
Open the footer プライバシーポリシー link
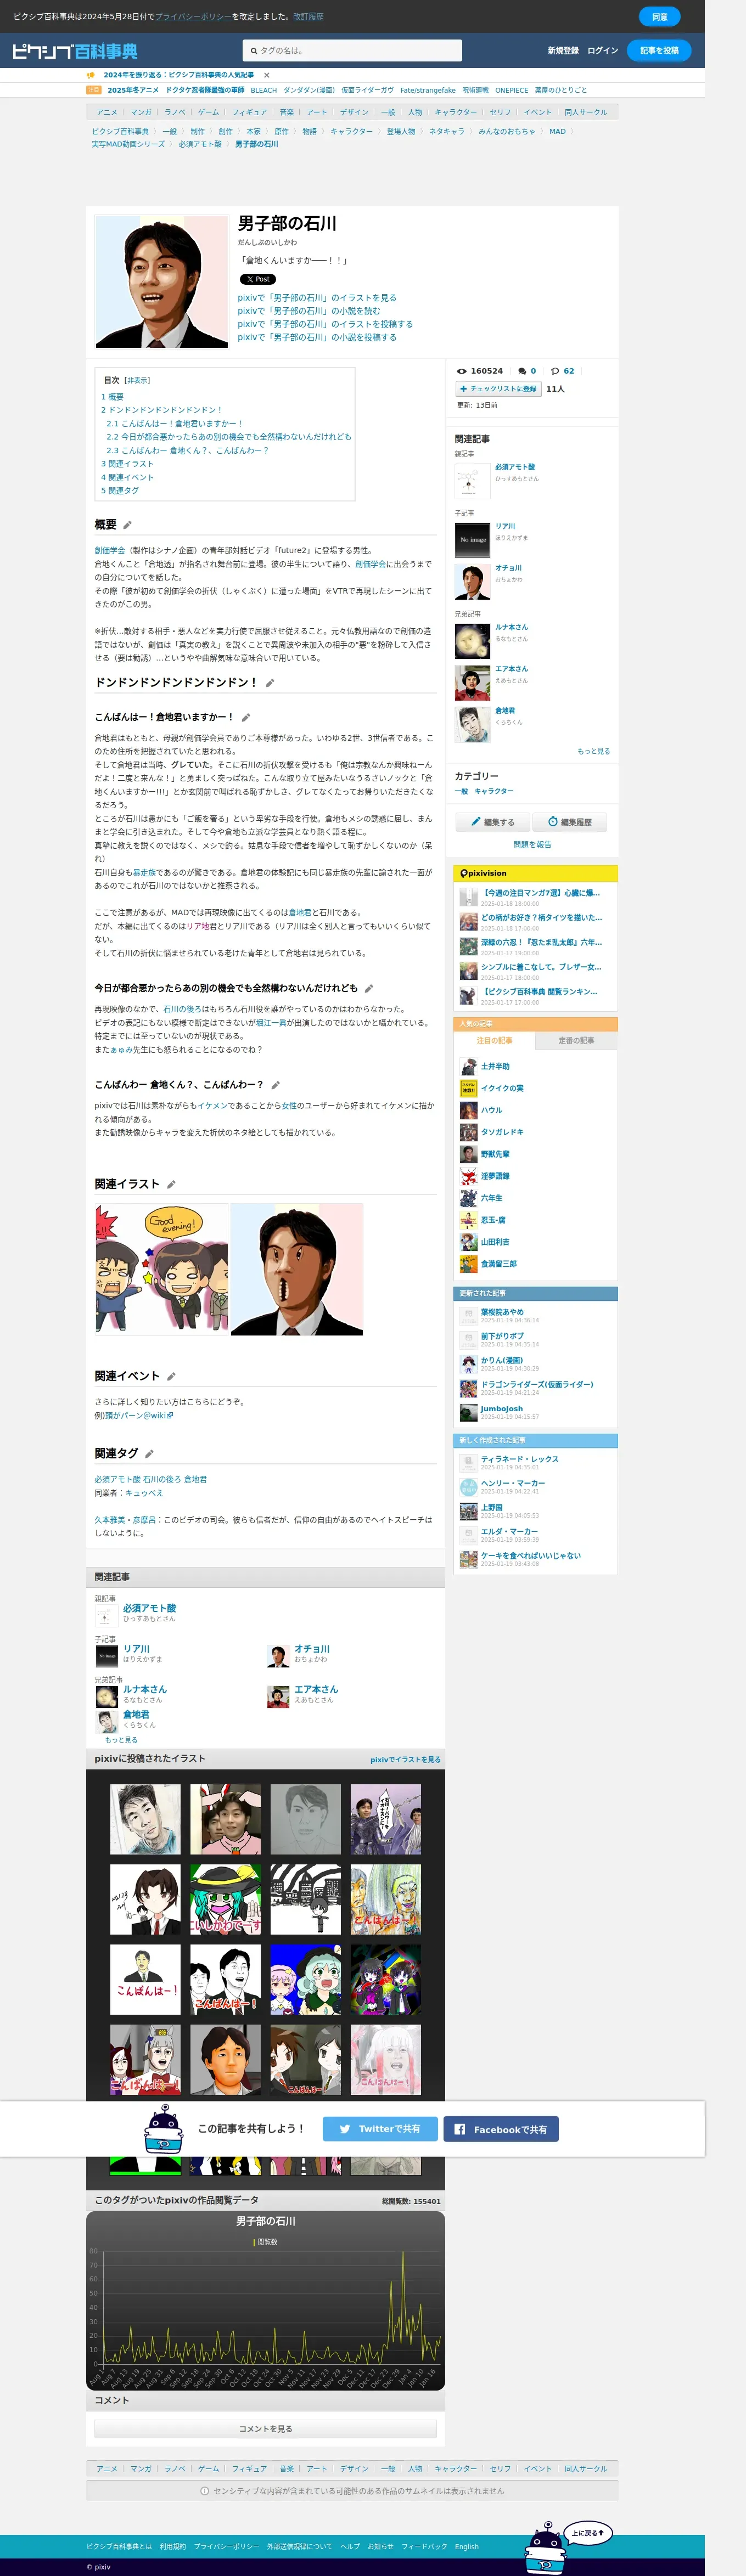tap(226, 2547)
